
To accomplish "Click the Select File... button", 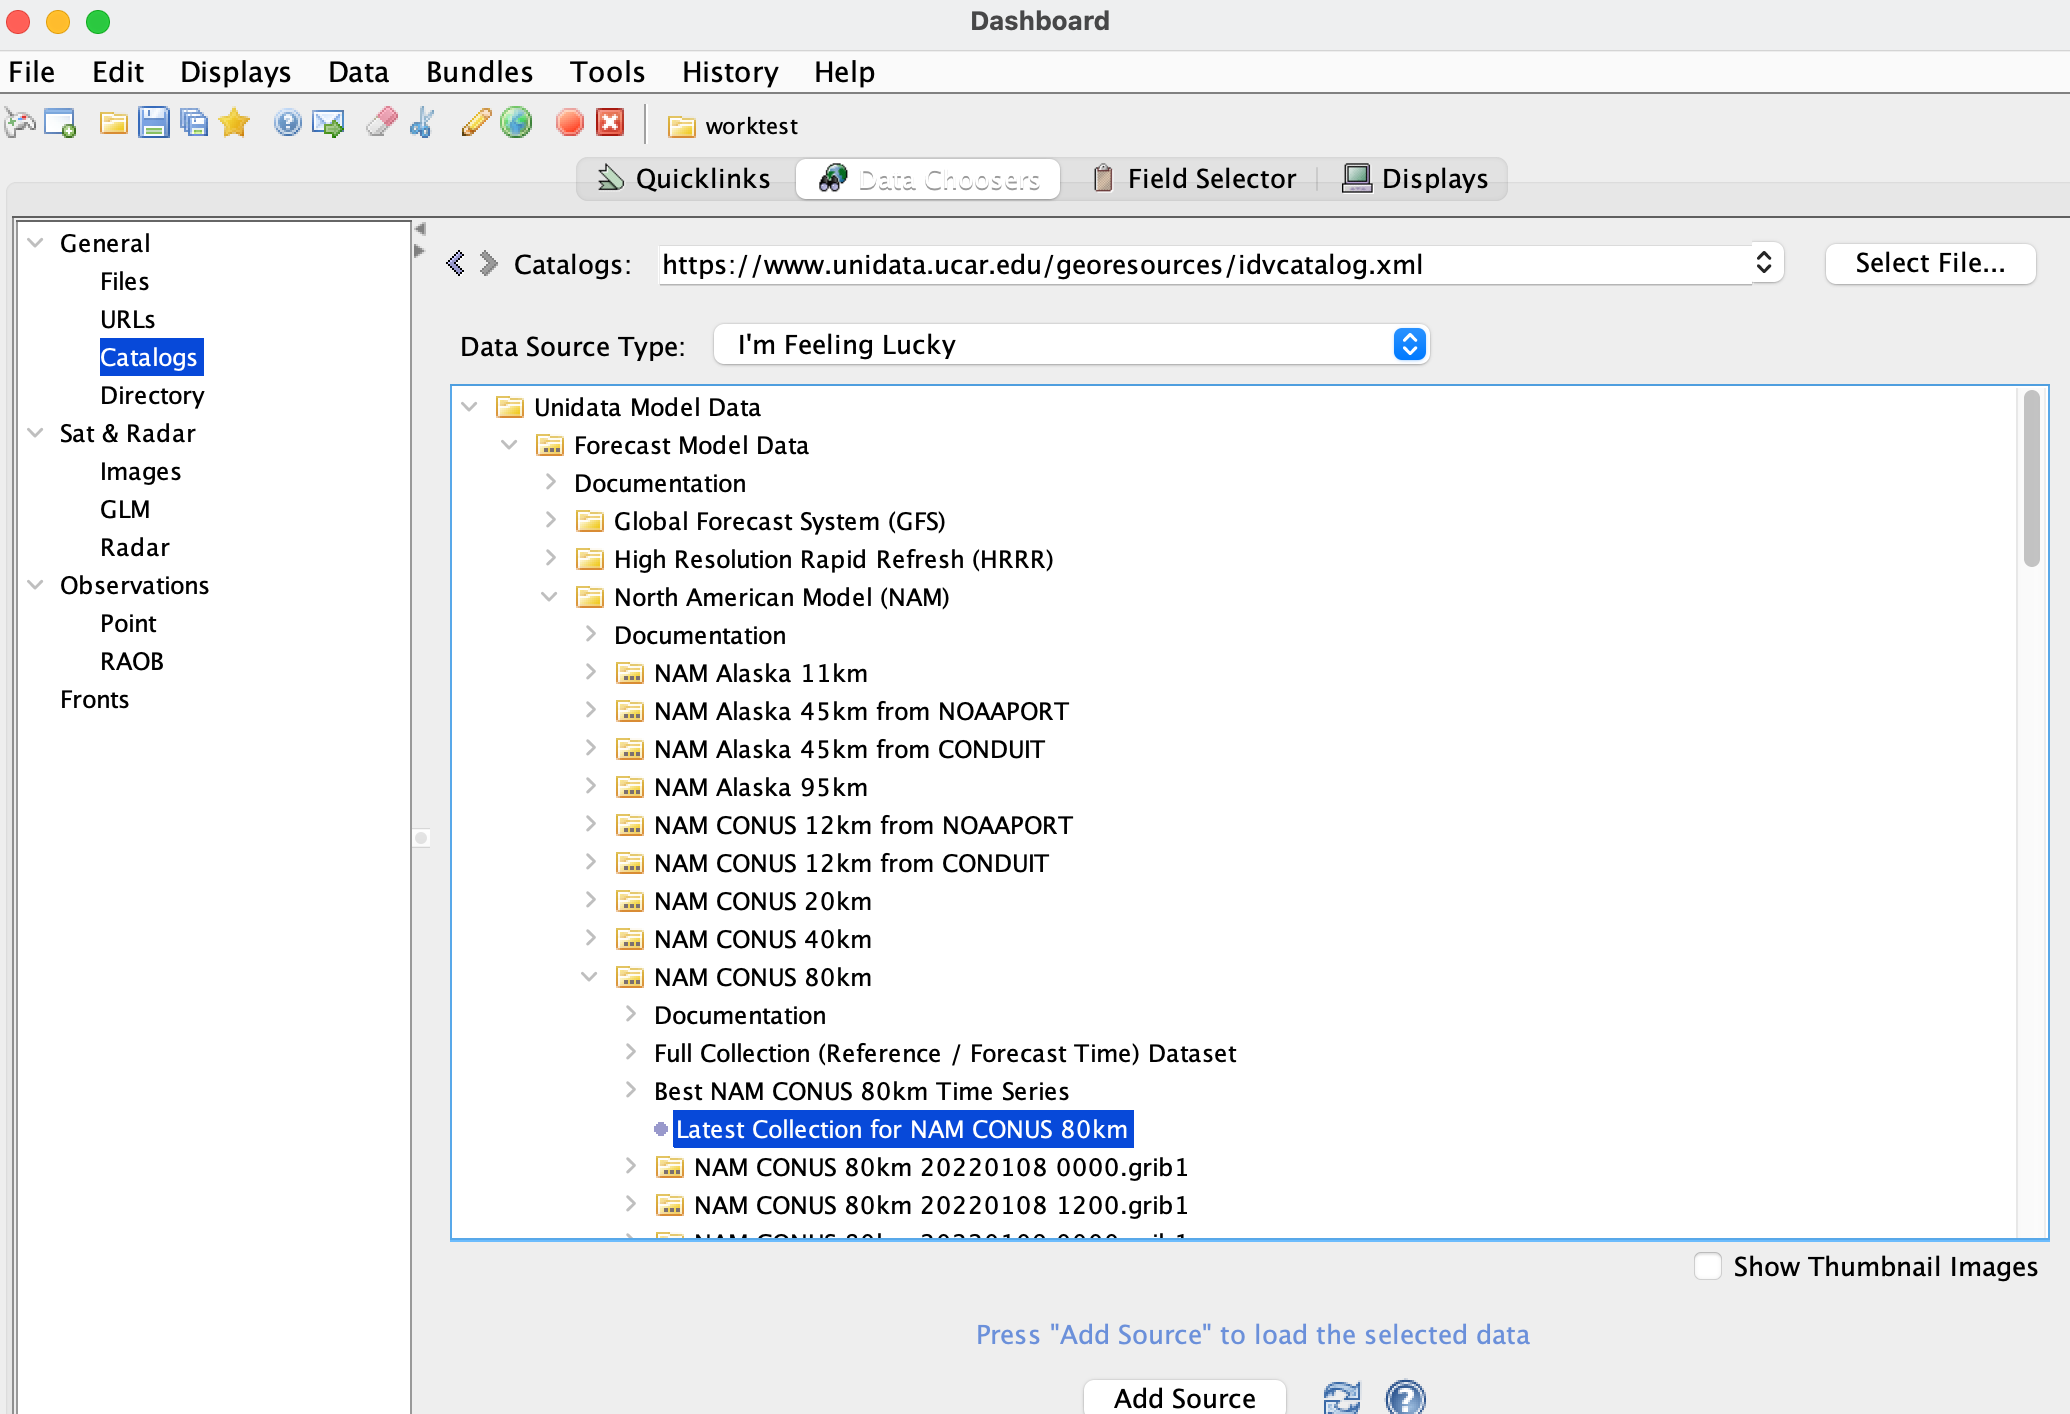I will tap(1929, 263).
